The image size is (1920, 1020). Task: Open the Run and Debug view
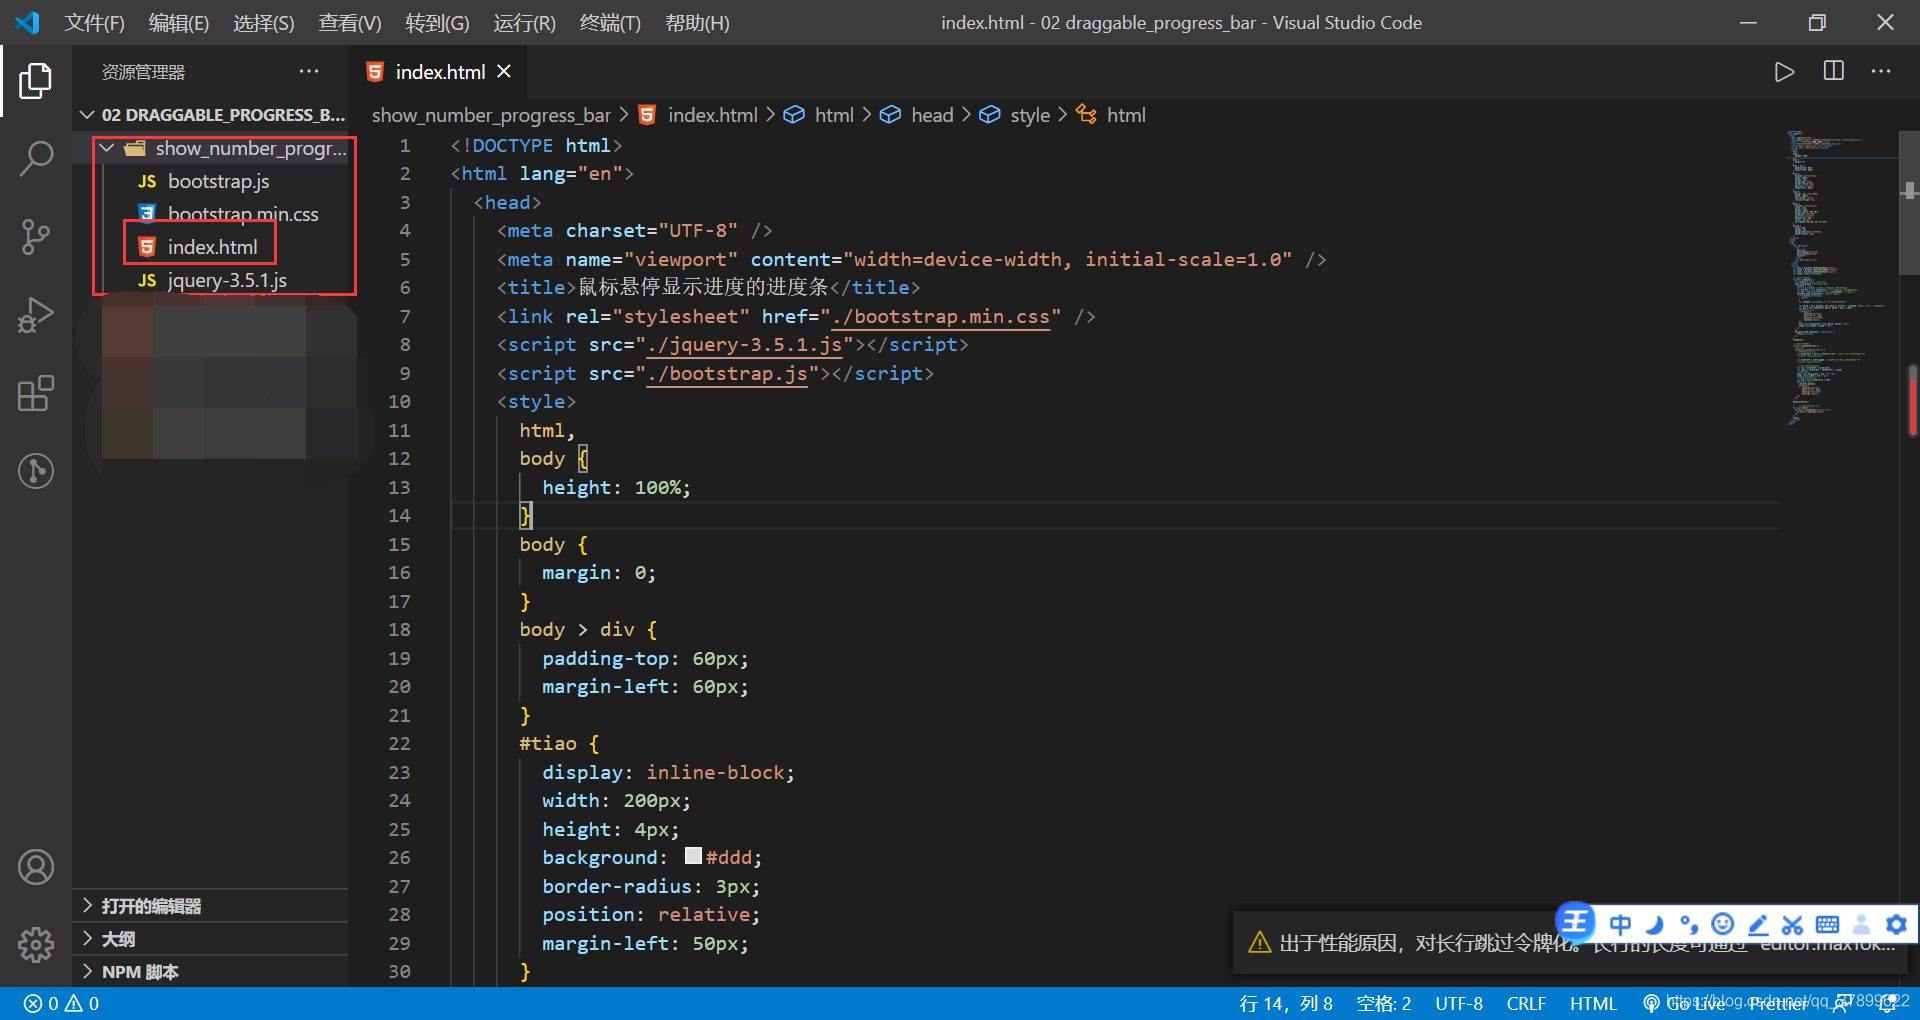pos(36,315)
